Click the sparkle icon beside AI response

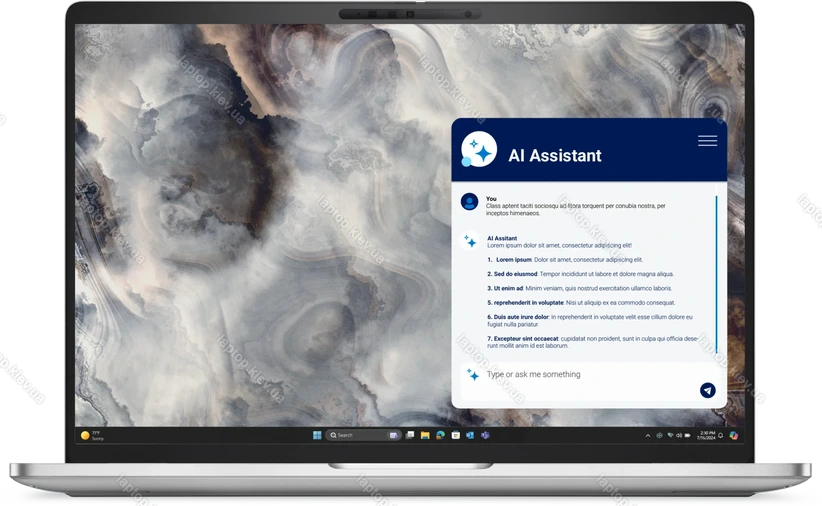[x=469, y=241]
